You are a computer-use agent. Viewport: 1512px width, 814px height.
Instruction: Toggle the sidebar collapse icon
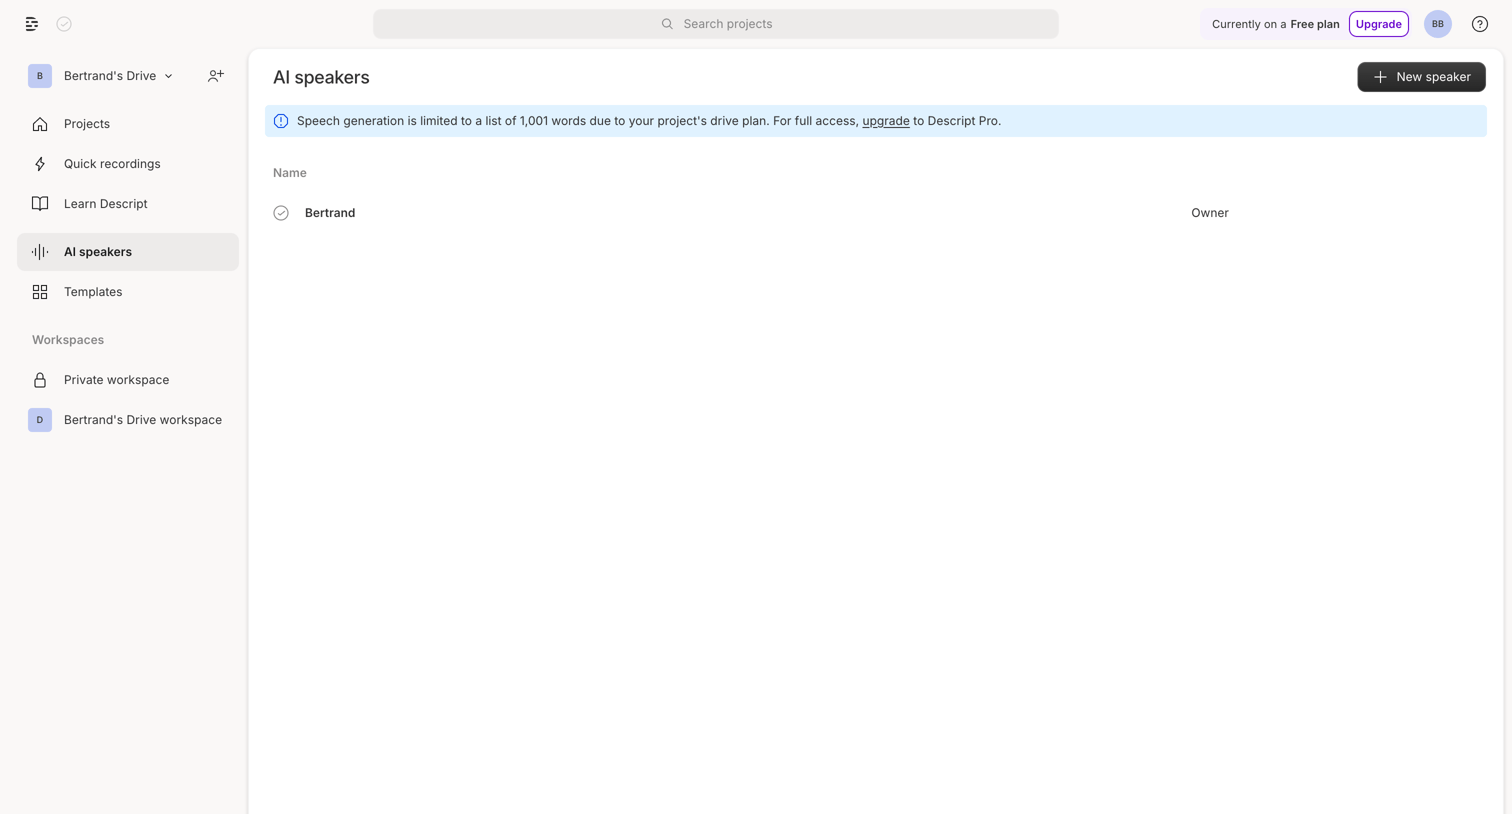[x=32, y=24]
